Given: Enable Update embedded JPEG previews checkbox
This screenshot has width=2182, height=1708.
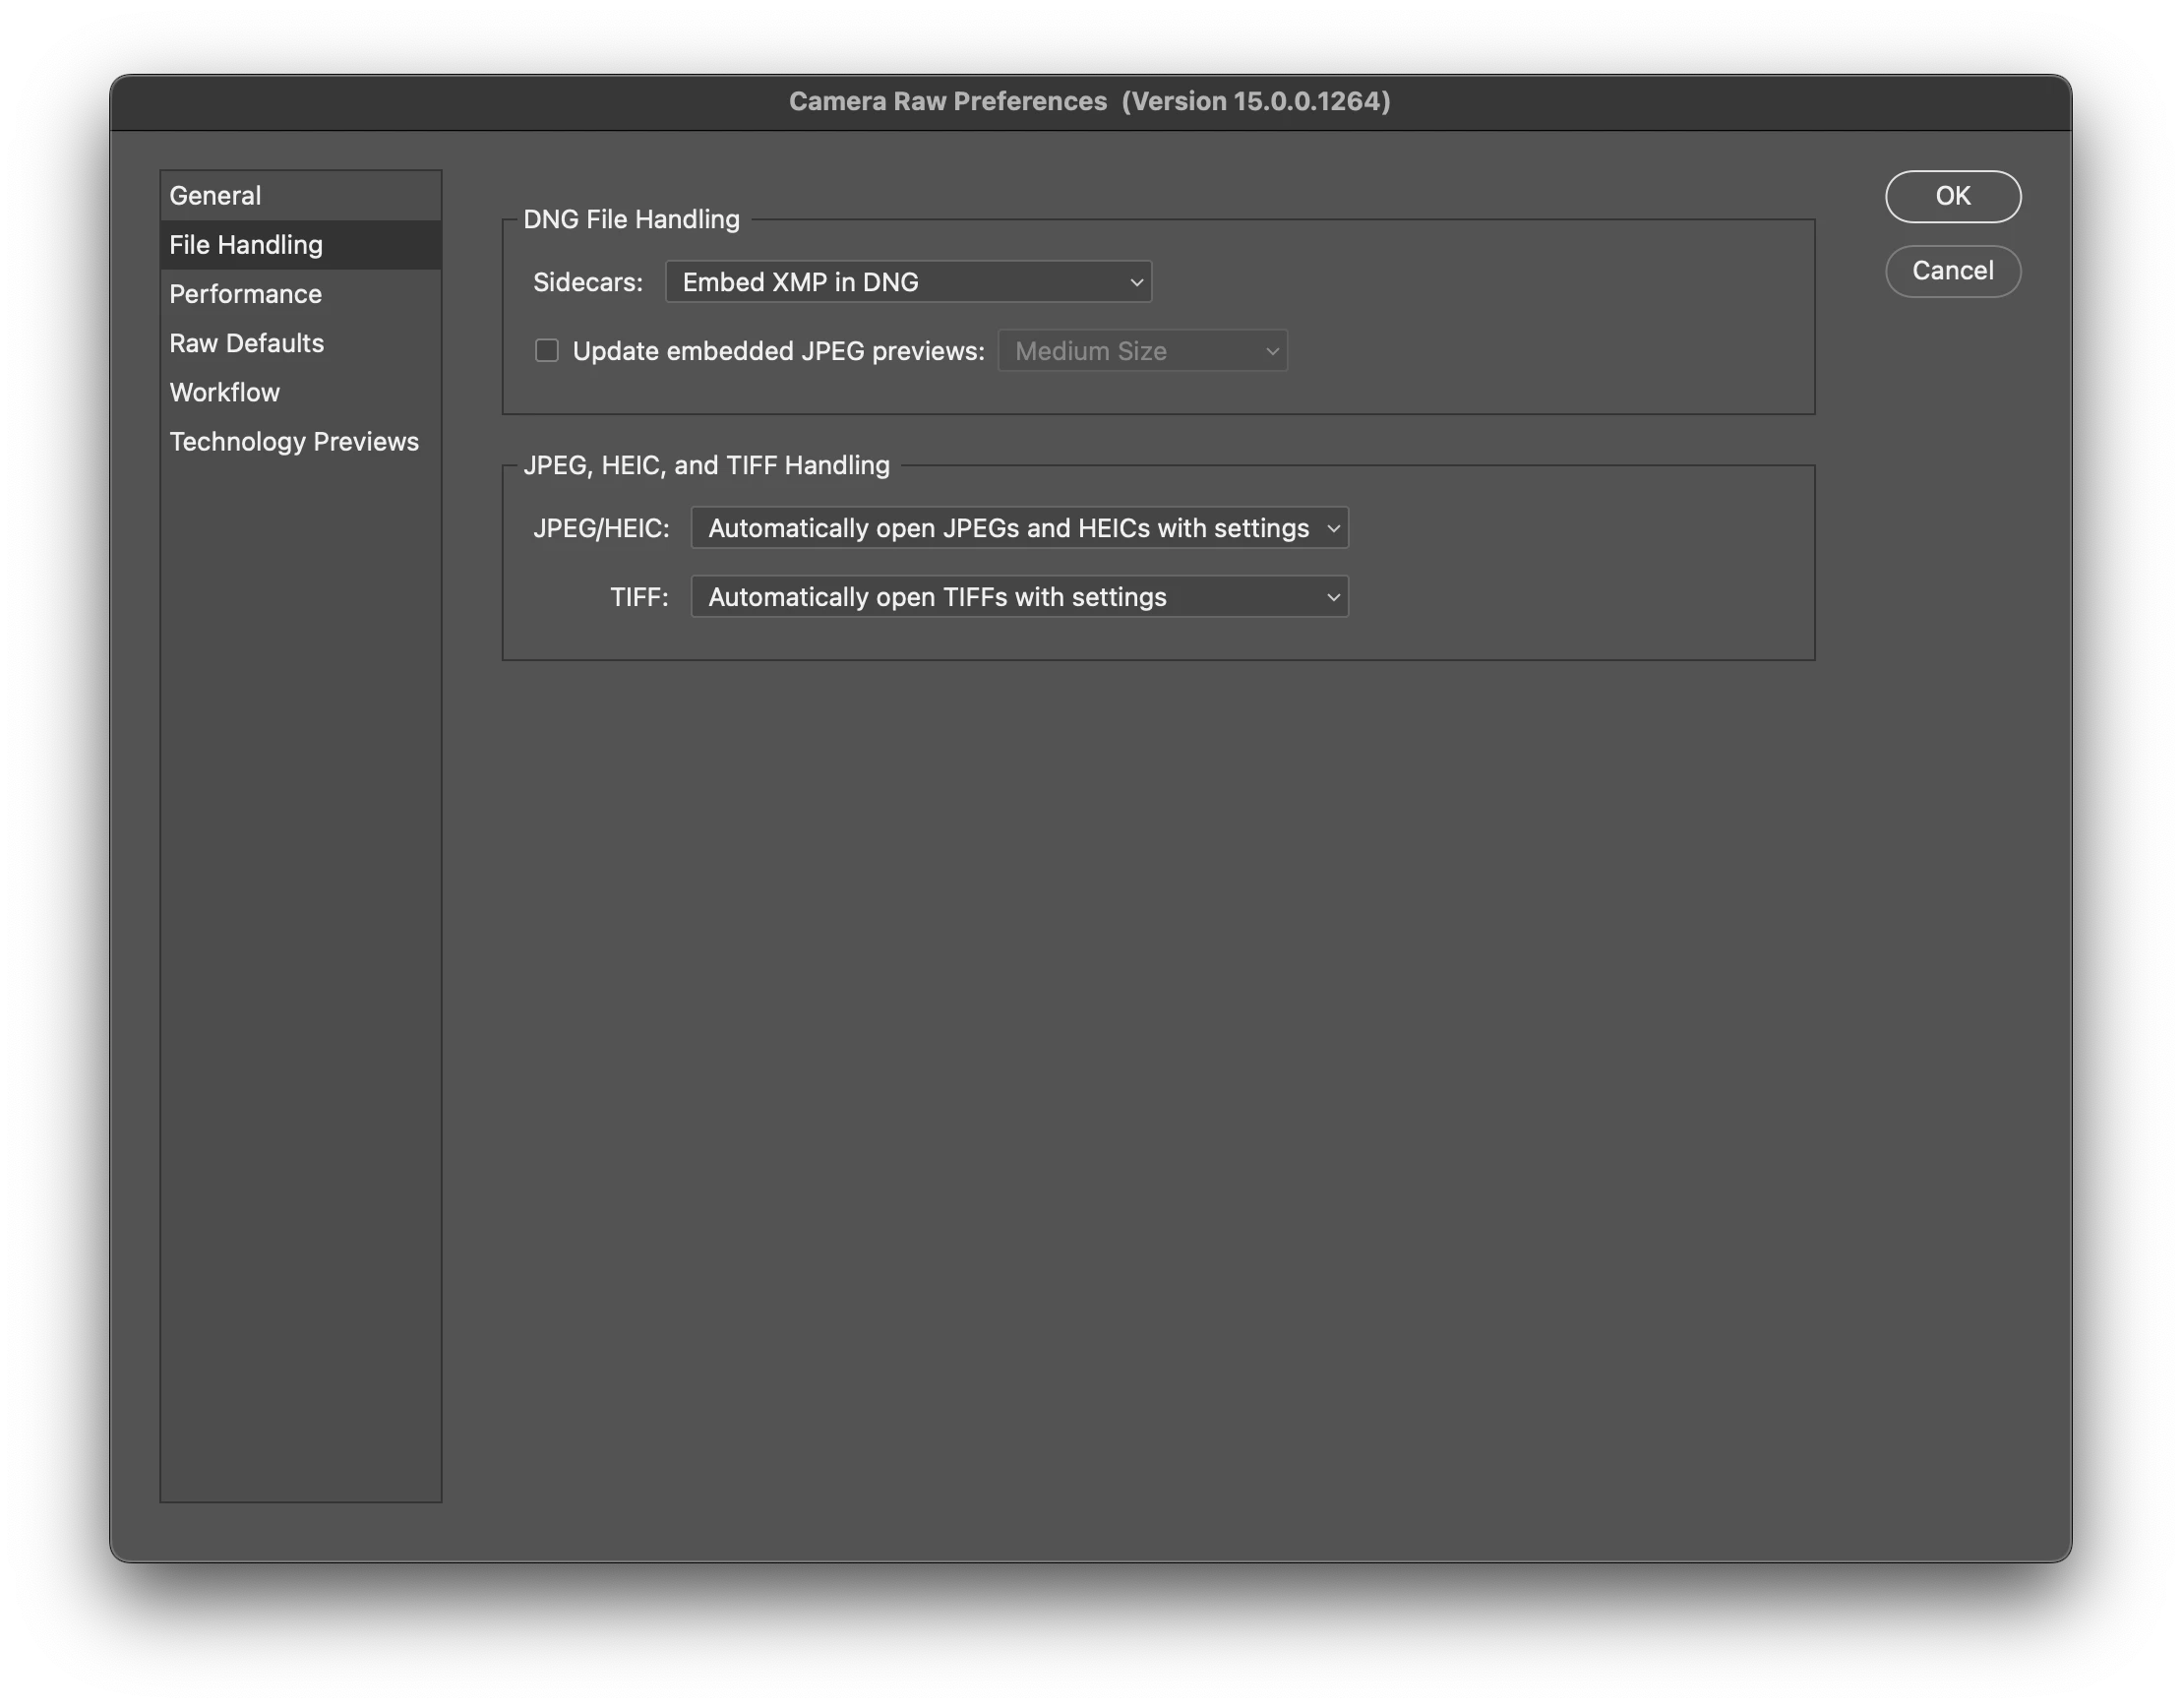Looking at the screenshot, I should point(546,351).
